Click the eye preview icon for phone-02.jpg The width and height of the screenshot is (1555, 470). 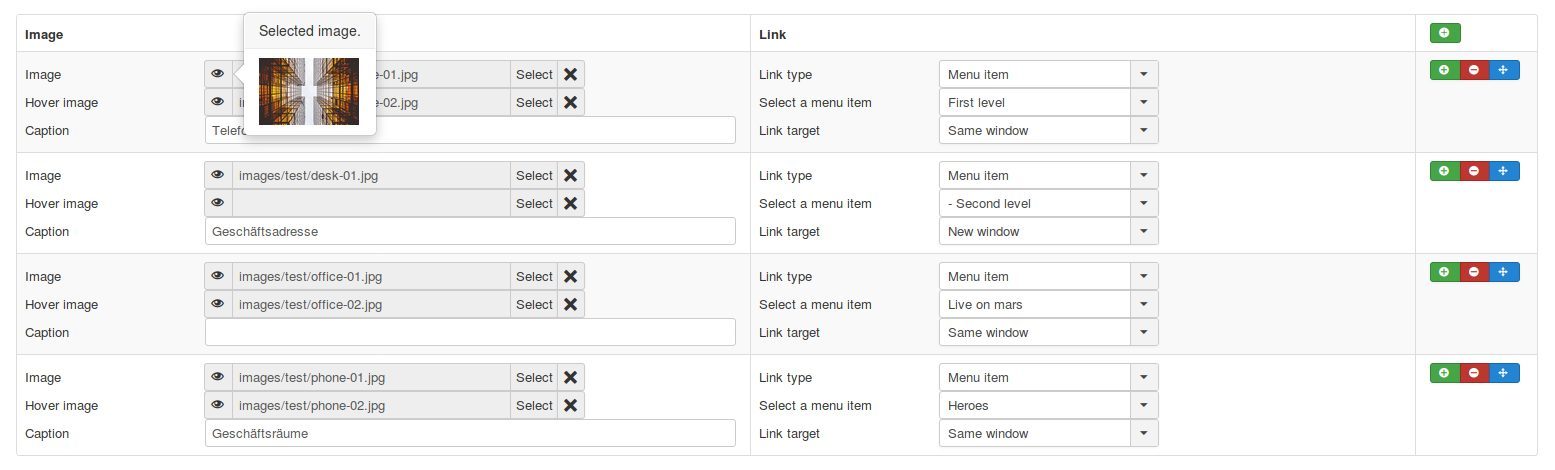(x=218, y=406)
